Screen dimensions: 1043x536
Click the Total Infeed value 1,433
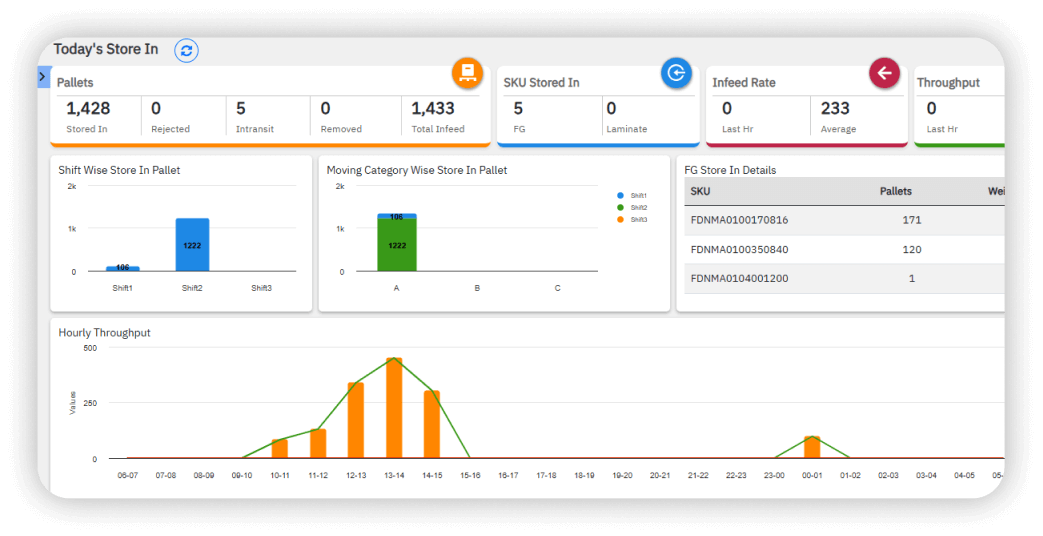click(x=432, y=109)
